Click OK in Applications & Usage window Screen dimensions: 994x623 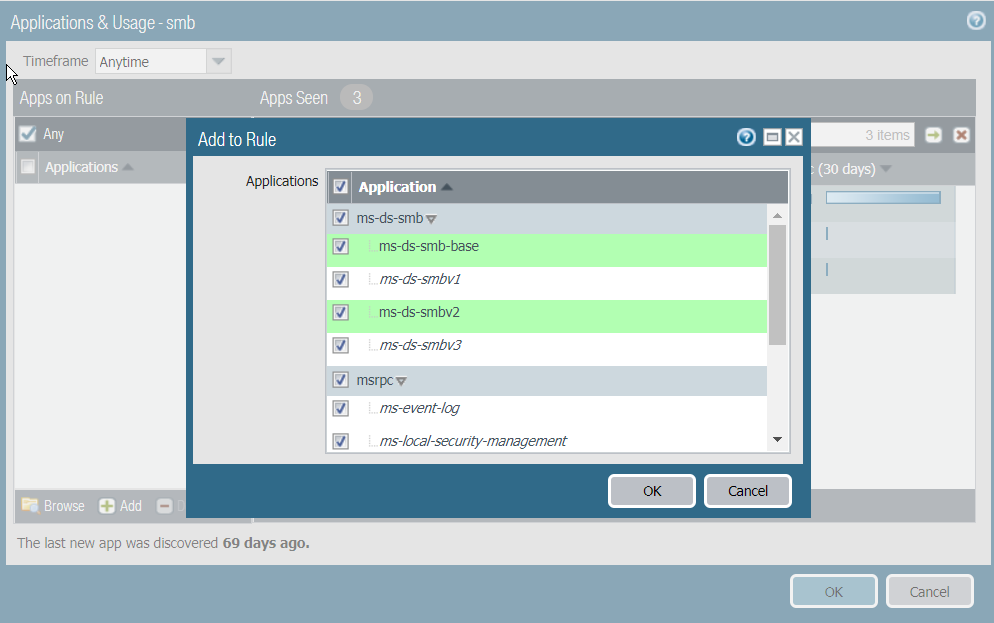[x=834, y=591]
